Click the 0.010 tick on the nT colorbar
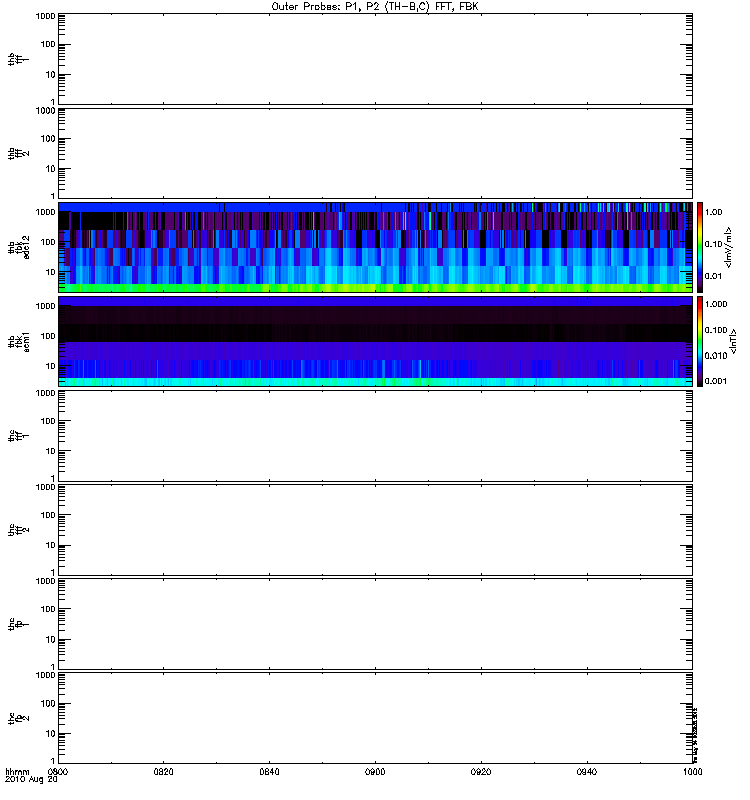Screen dimensions: 750x800 pyautogui.click(x=716, y=356)
